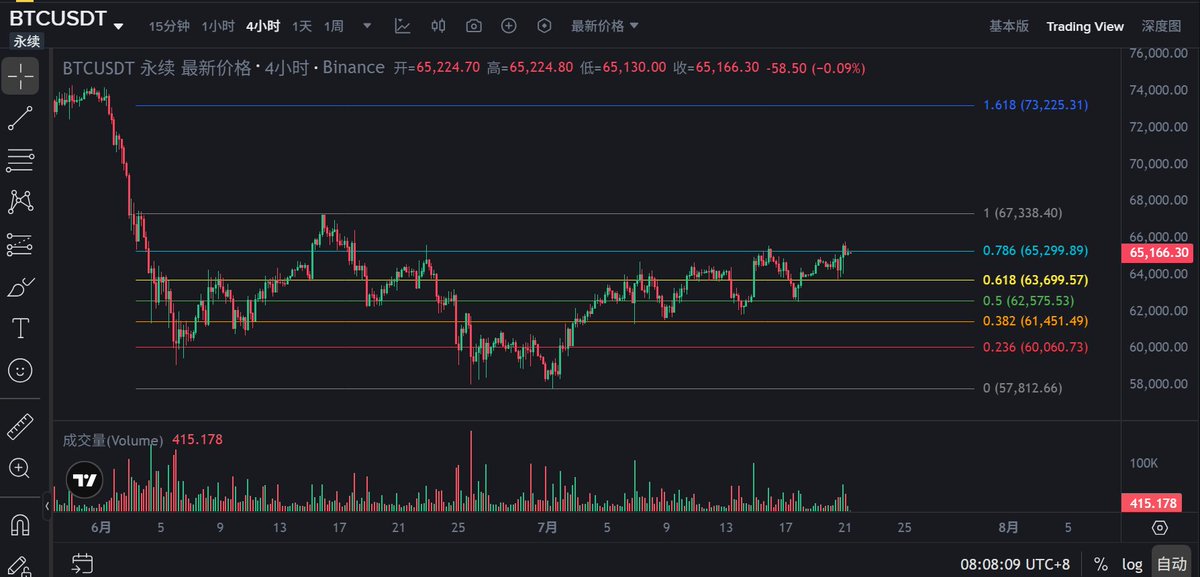The image size is (1200, 577).
Task: Expand the BTCUSDT symbol dropdown arrow
Action: [119, 26]
